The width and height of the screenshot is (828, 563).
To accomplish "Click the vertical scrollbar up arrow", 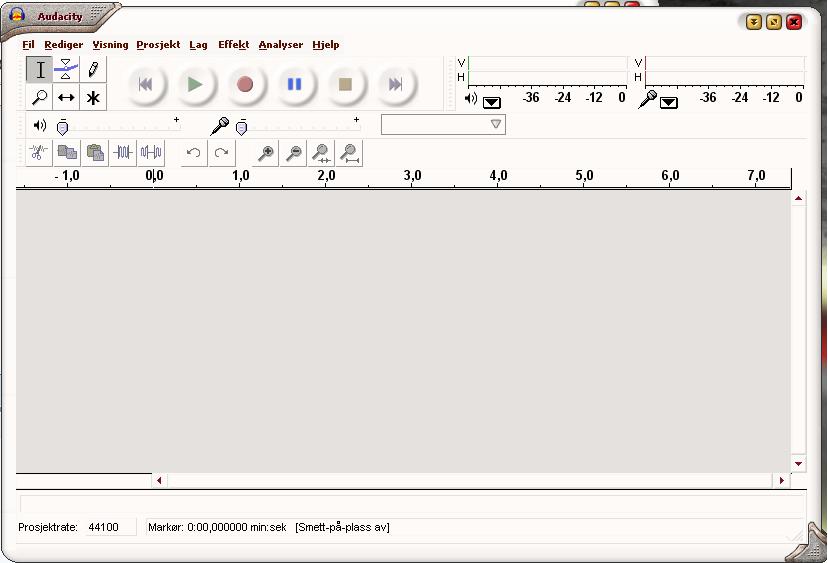I will 798,198.
